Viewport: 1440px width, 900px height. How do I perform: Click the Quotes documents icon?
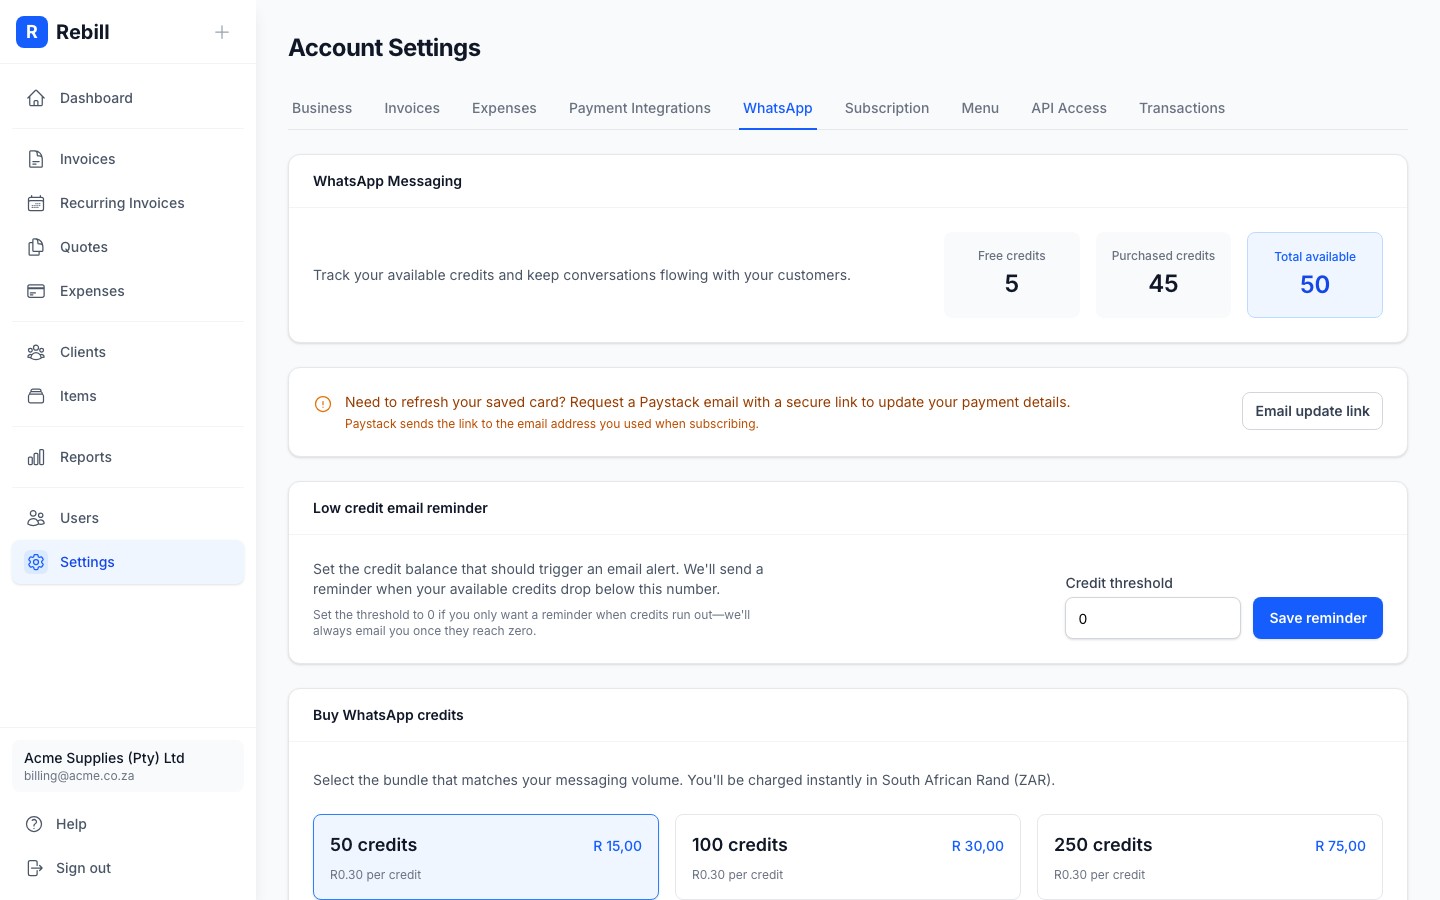[36, 247]
